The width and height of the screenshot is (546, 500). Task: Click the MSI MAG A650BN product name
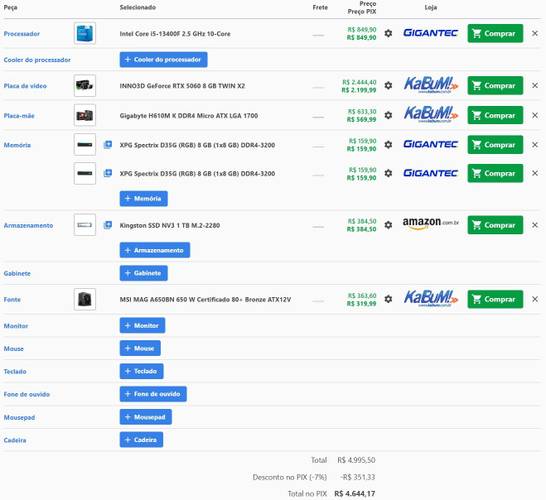point(205,299)
